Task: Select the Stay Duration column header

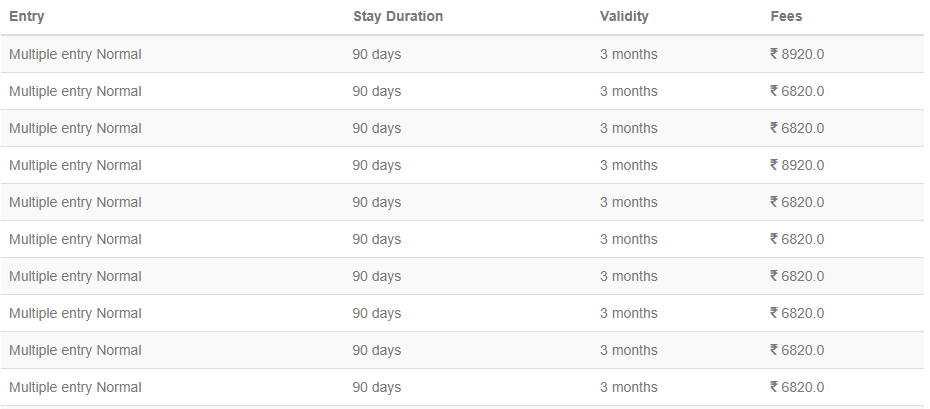Action: [x=398, y=17]
